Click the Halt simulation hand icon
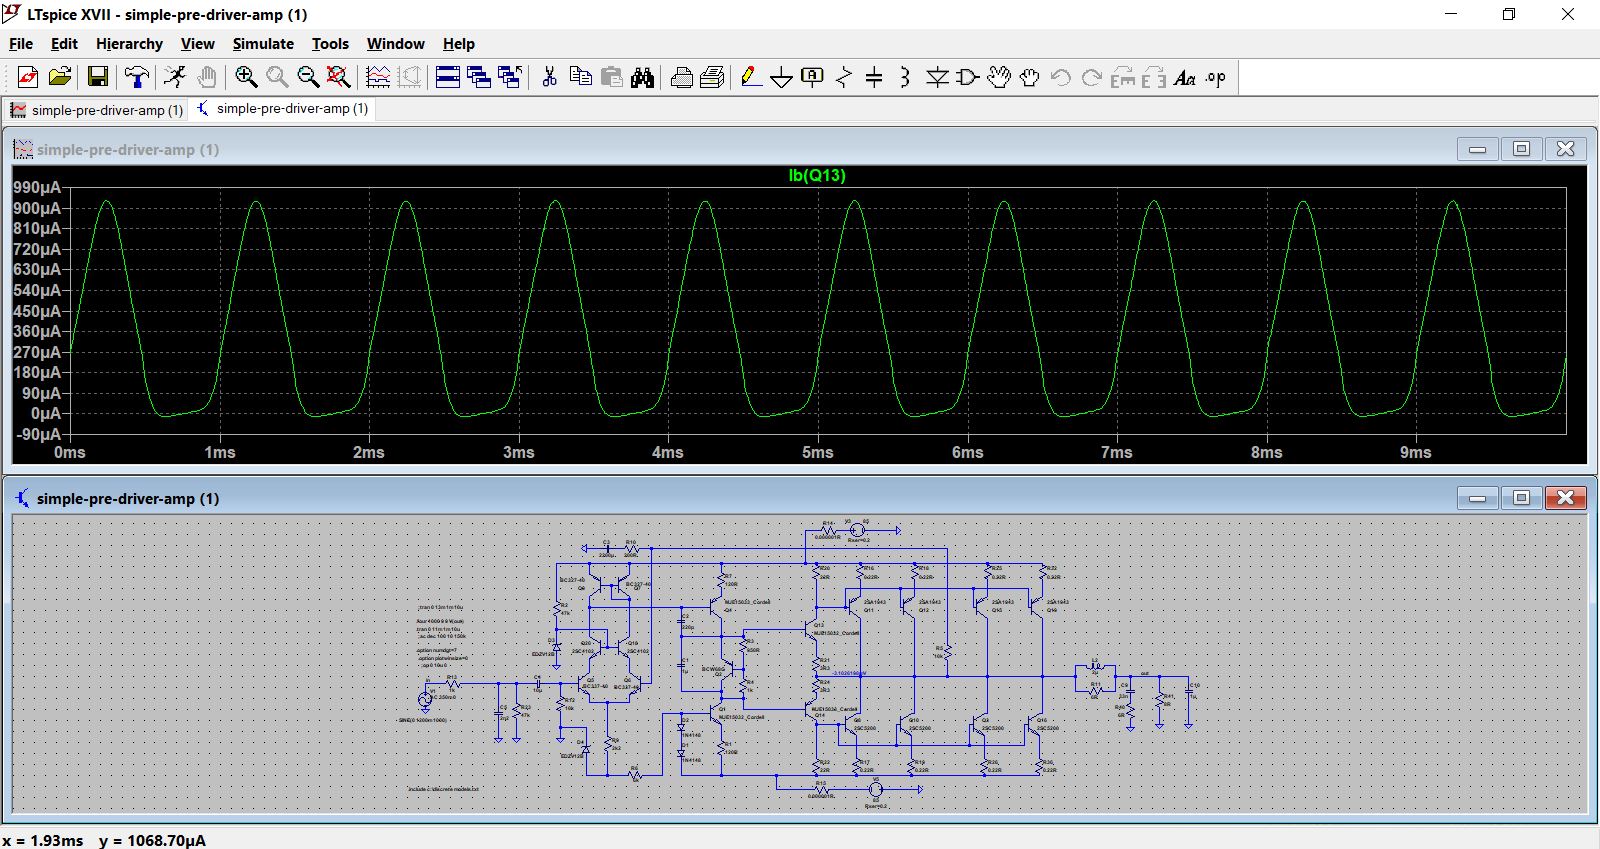Screen dimensions: 1600x849 pos(206,77)
